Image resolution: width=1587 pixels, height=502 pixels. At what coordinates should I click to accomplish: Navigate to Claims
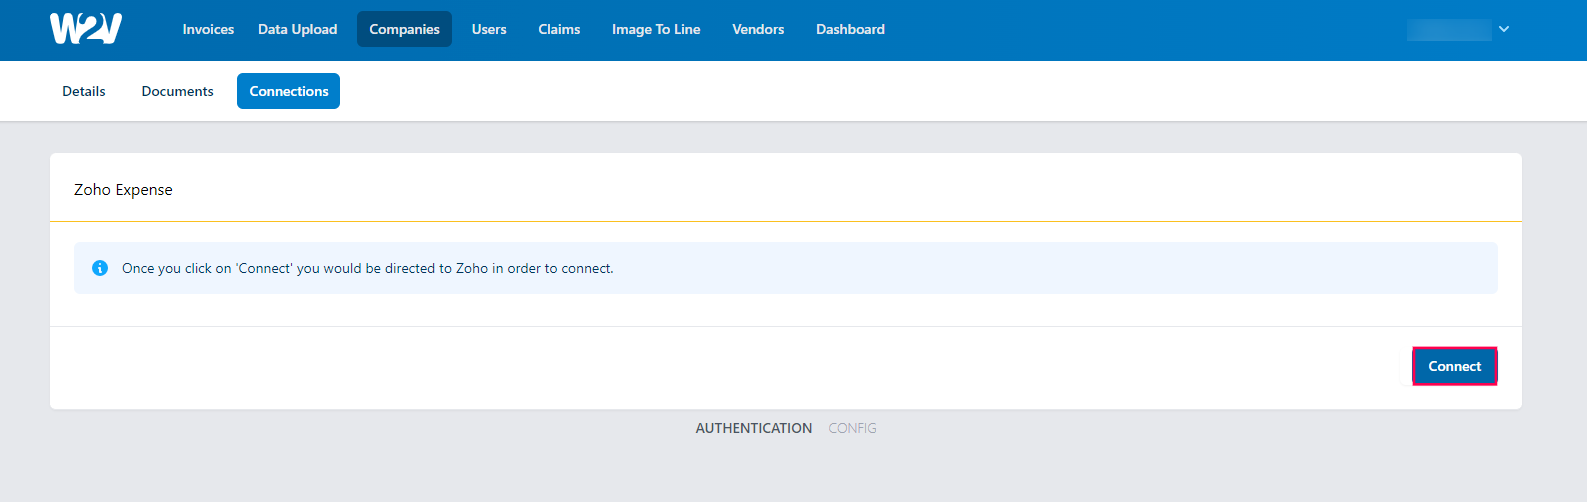point(559,30)
